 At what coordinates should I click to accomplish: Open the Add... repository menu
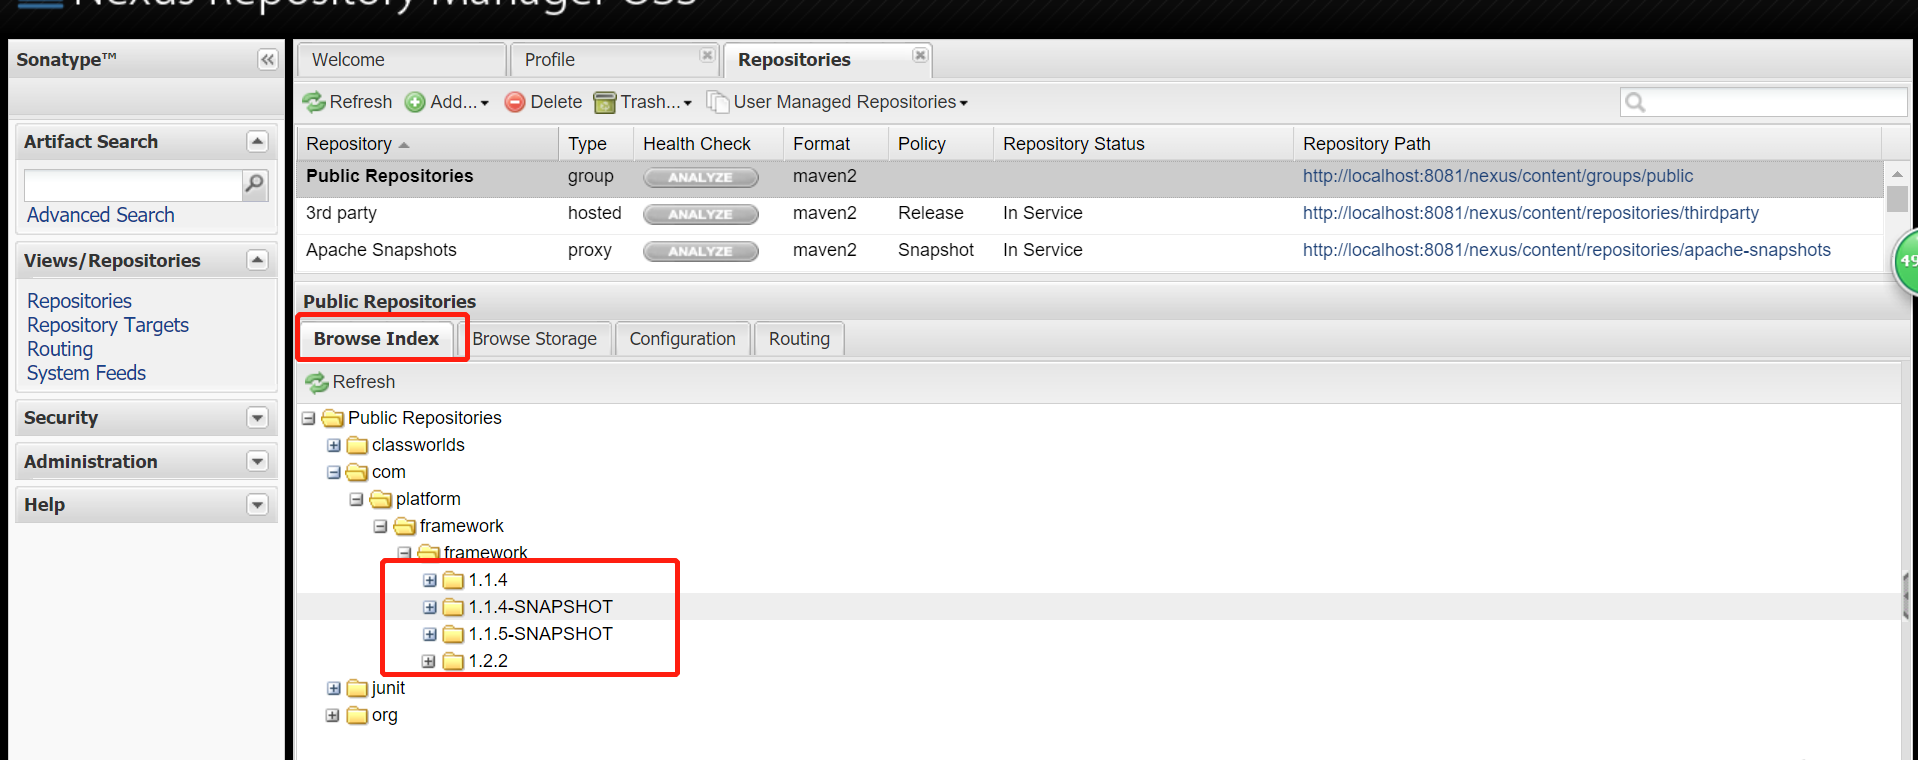pyautogui.click(x=447, y=102)
